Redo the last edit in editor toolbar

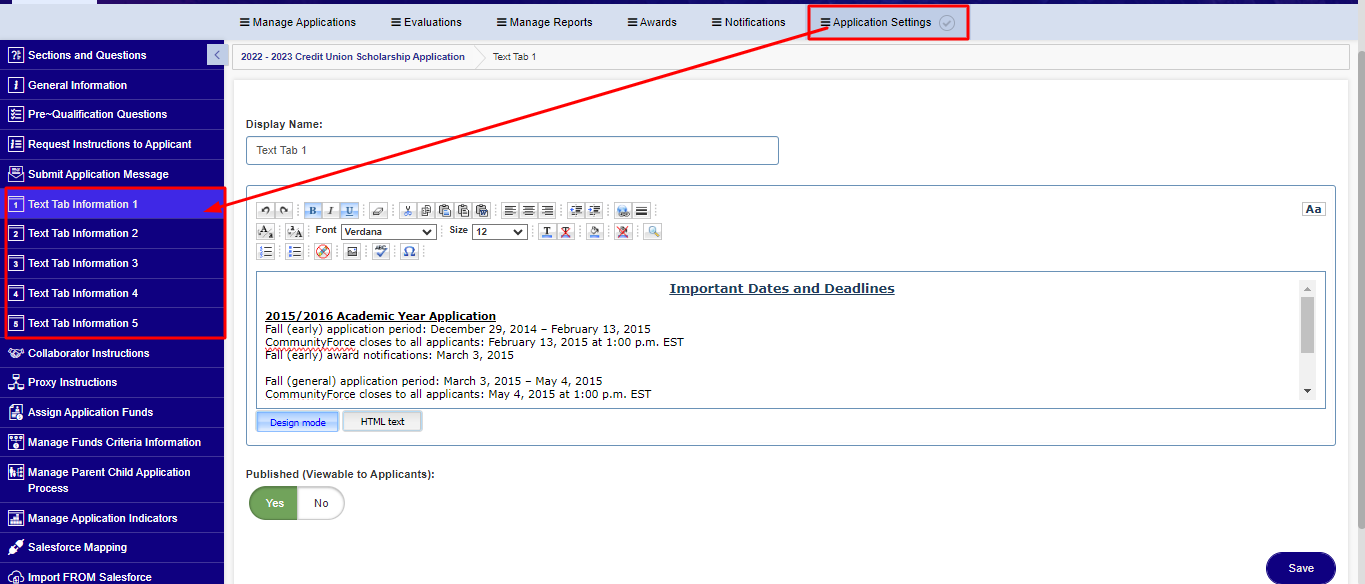pyautogui.click(x=284, y=210)
